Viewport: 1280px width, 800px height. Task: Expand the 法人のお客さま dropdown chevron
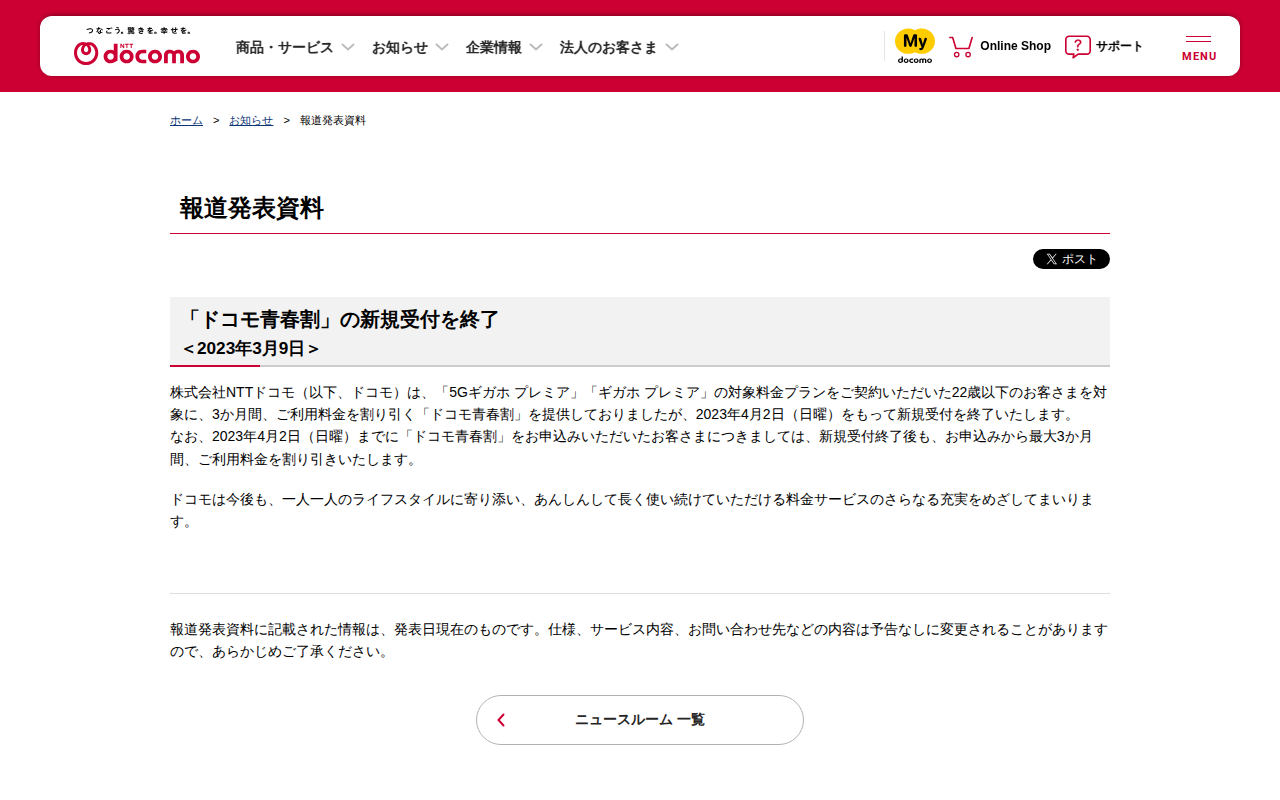point(672,47)
